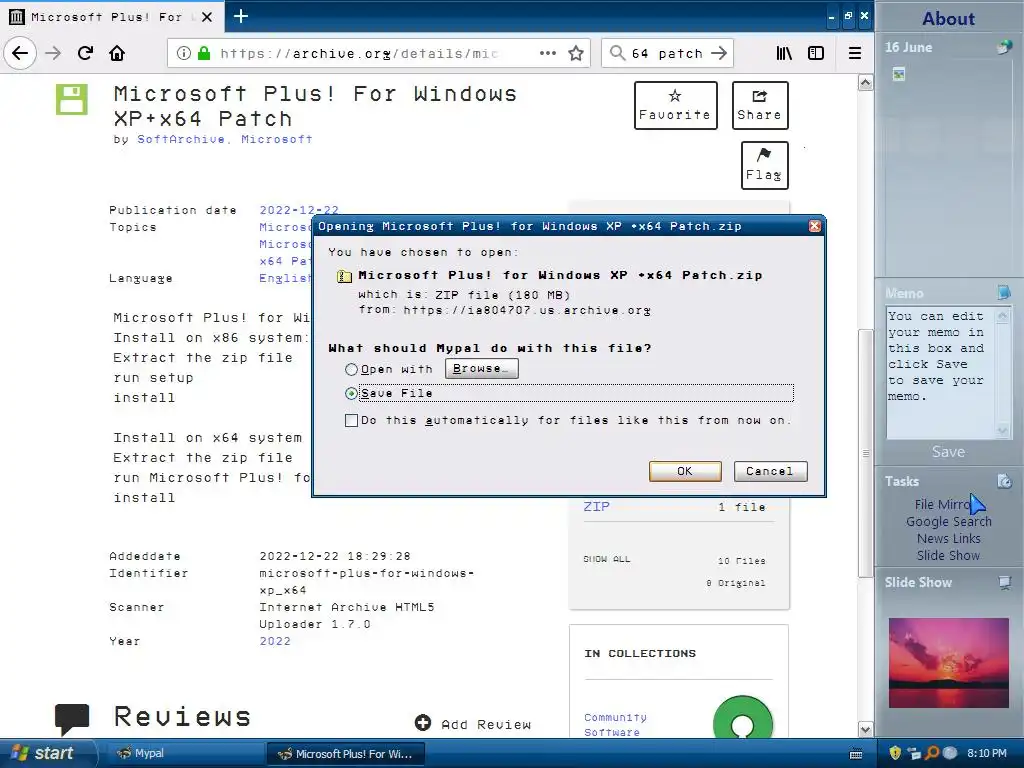Open a new tab with plus icon

pos(240,16)
